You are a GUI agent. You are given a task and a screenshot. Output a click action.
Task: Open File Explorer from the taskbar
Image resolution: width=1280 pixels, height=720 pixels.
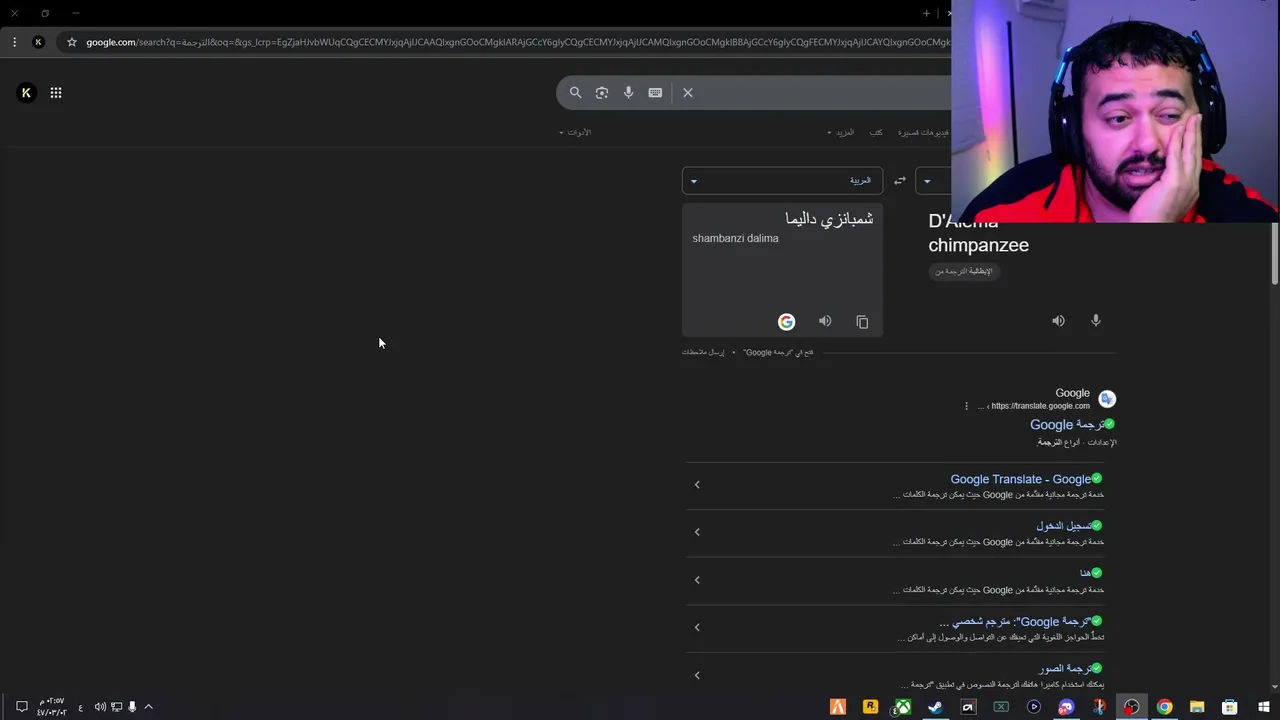1197,707
